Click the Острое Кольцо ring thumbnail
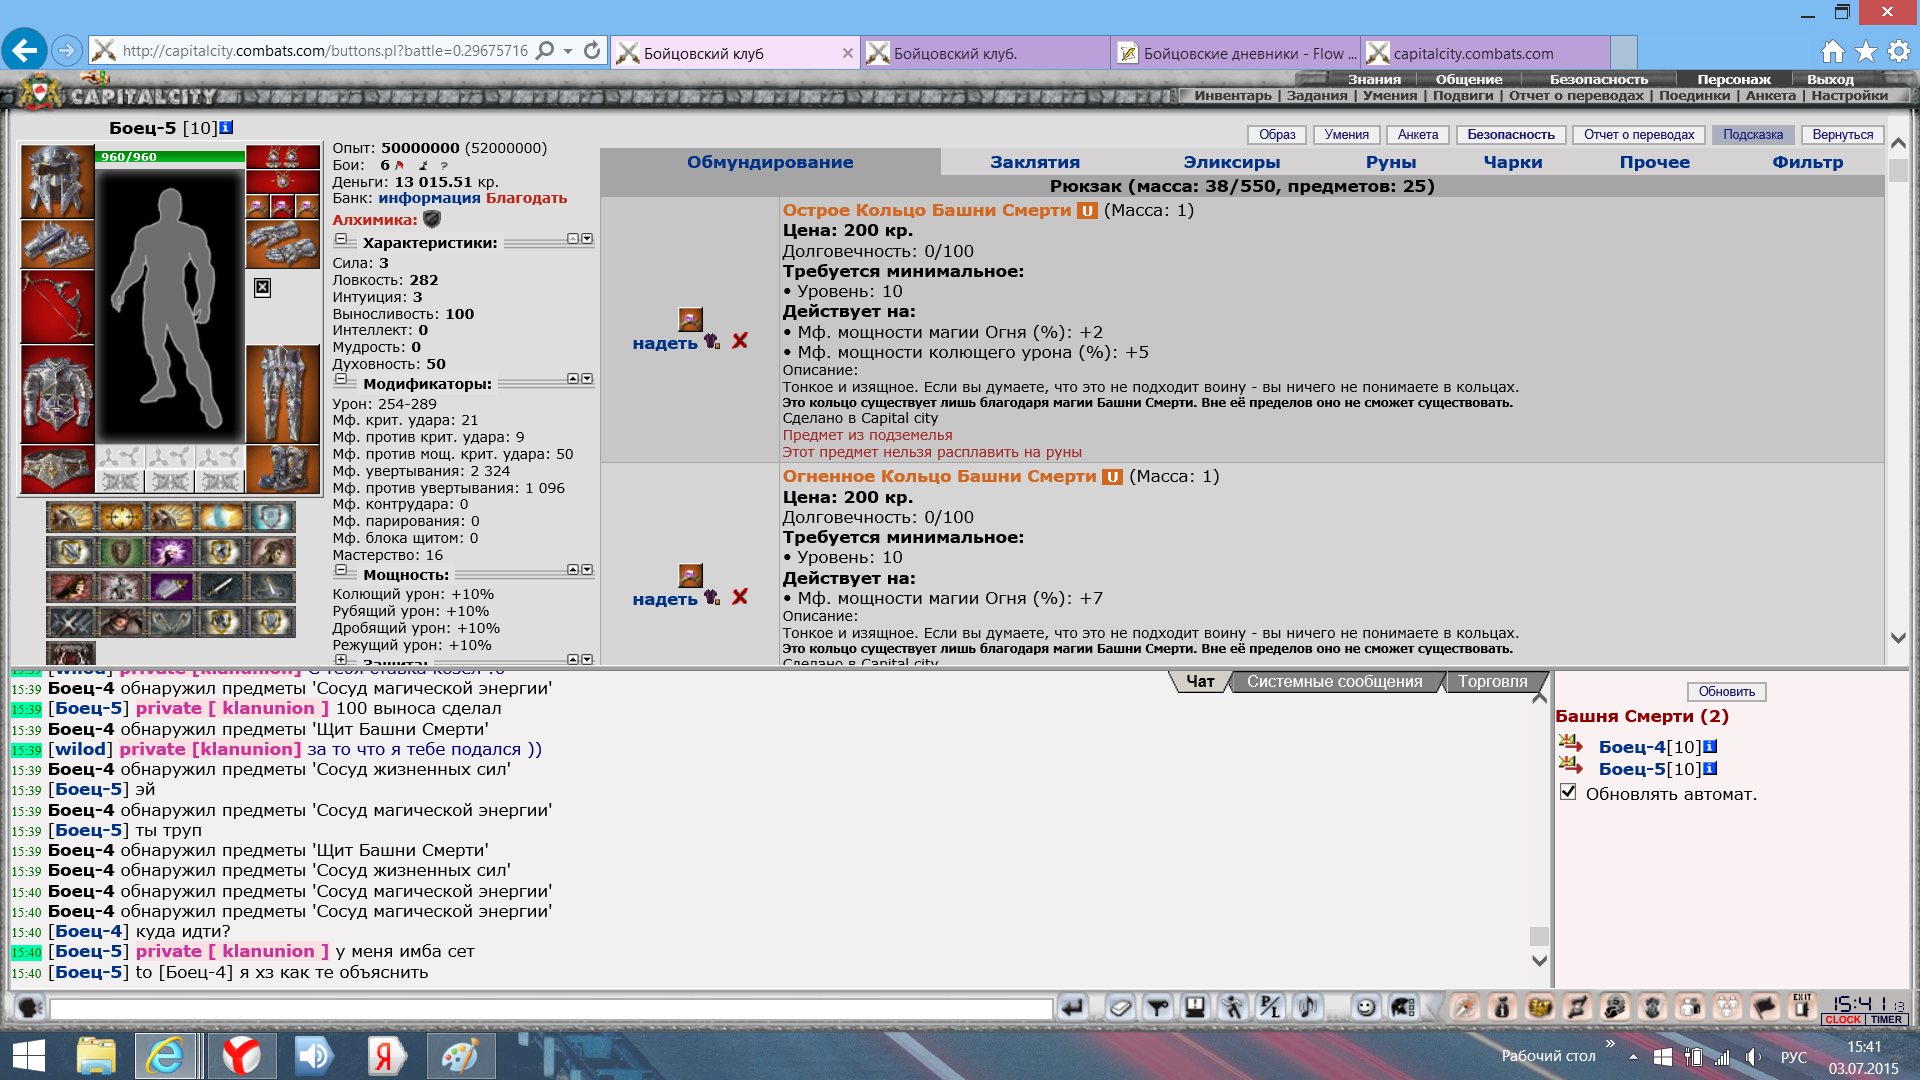Image resolution: width=1920 pixels, height=1080 pixels. pos(690,319)
